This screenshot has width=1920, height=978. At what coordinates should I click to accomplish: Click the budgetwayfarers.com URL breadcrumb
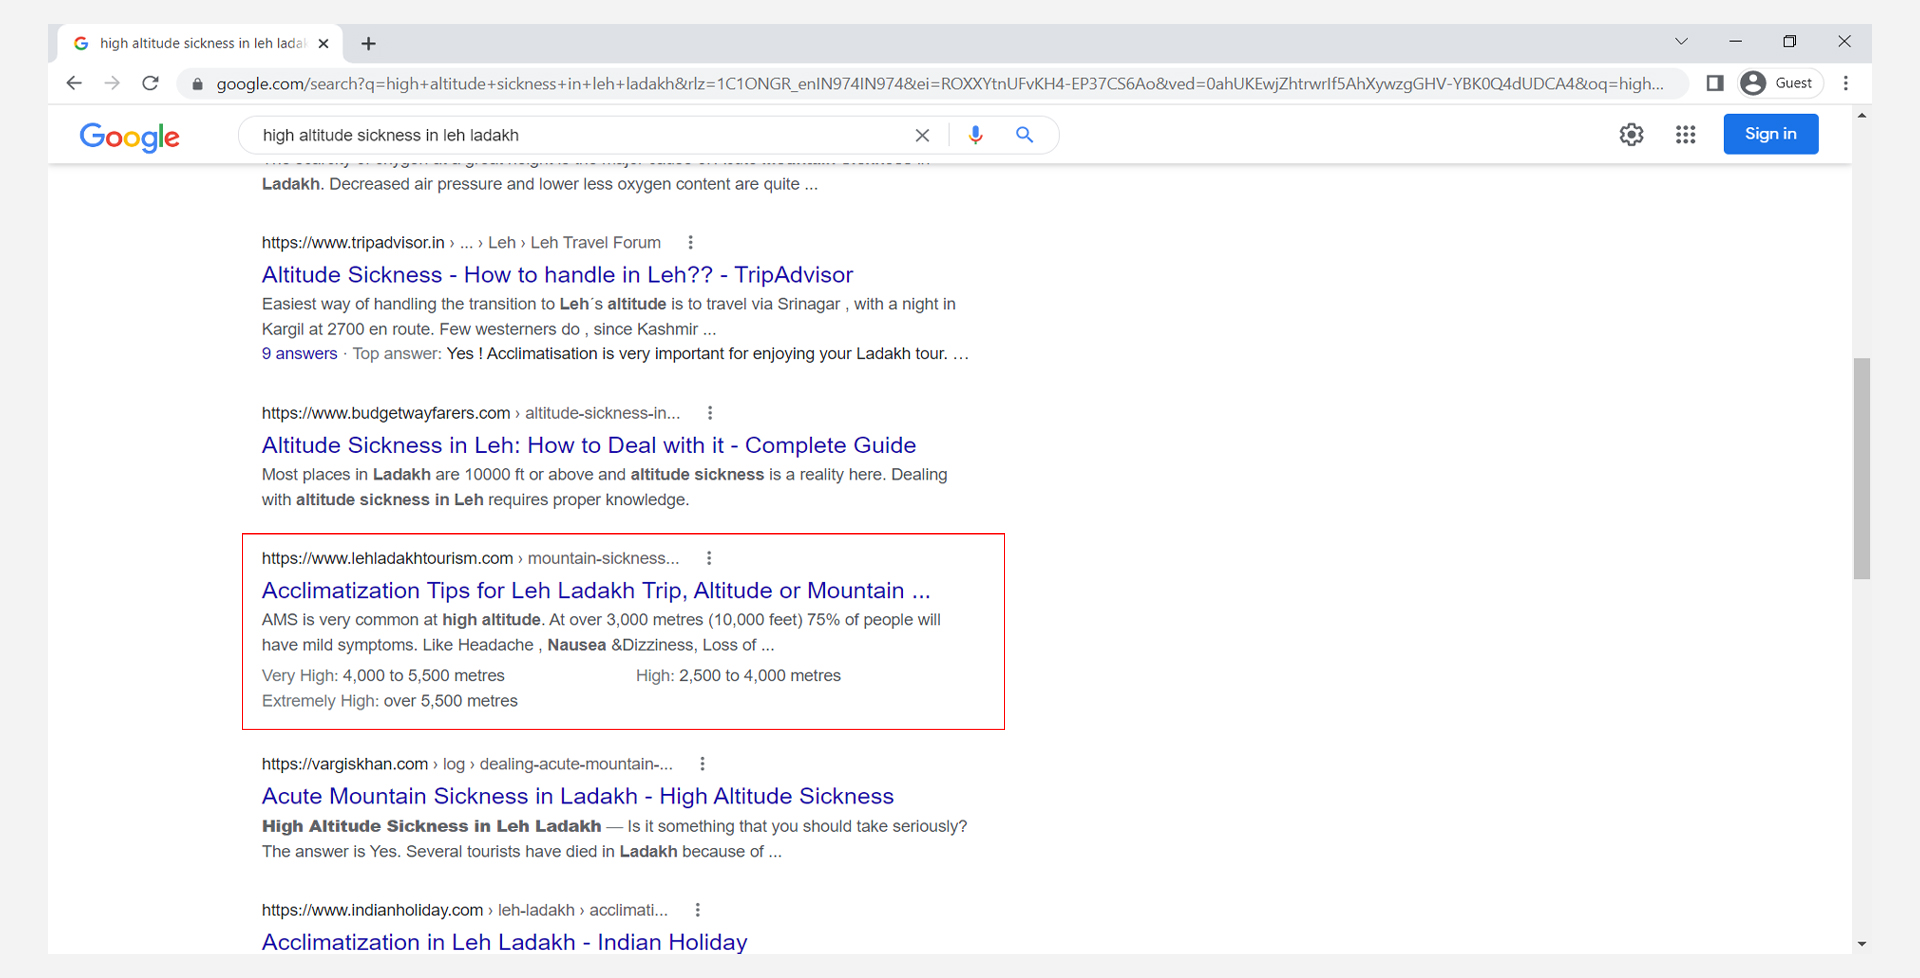(x=471, y=412)
